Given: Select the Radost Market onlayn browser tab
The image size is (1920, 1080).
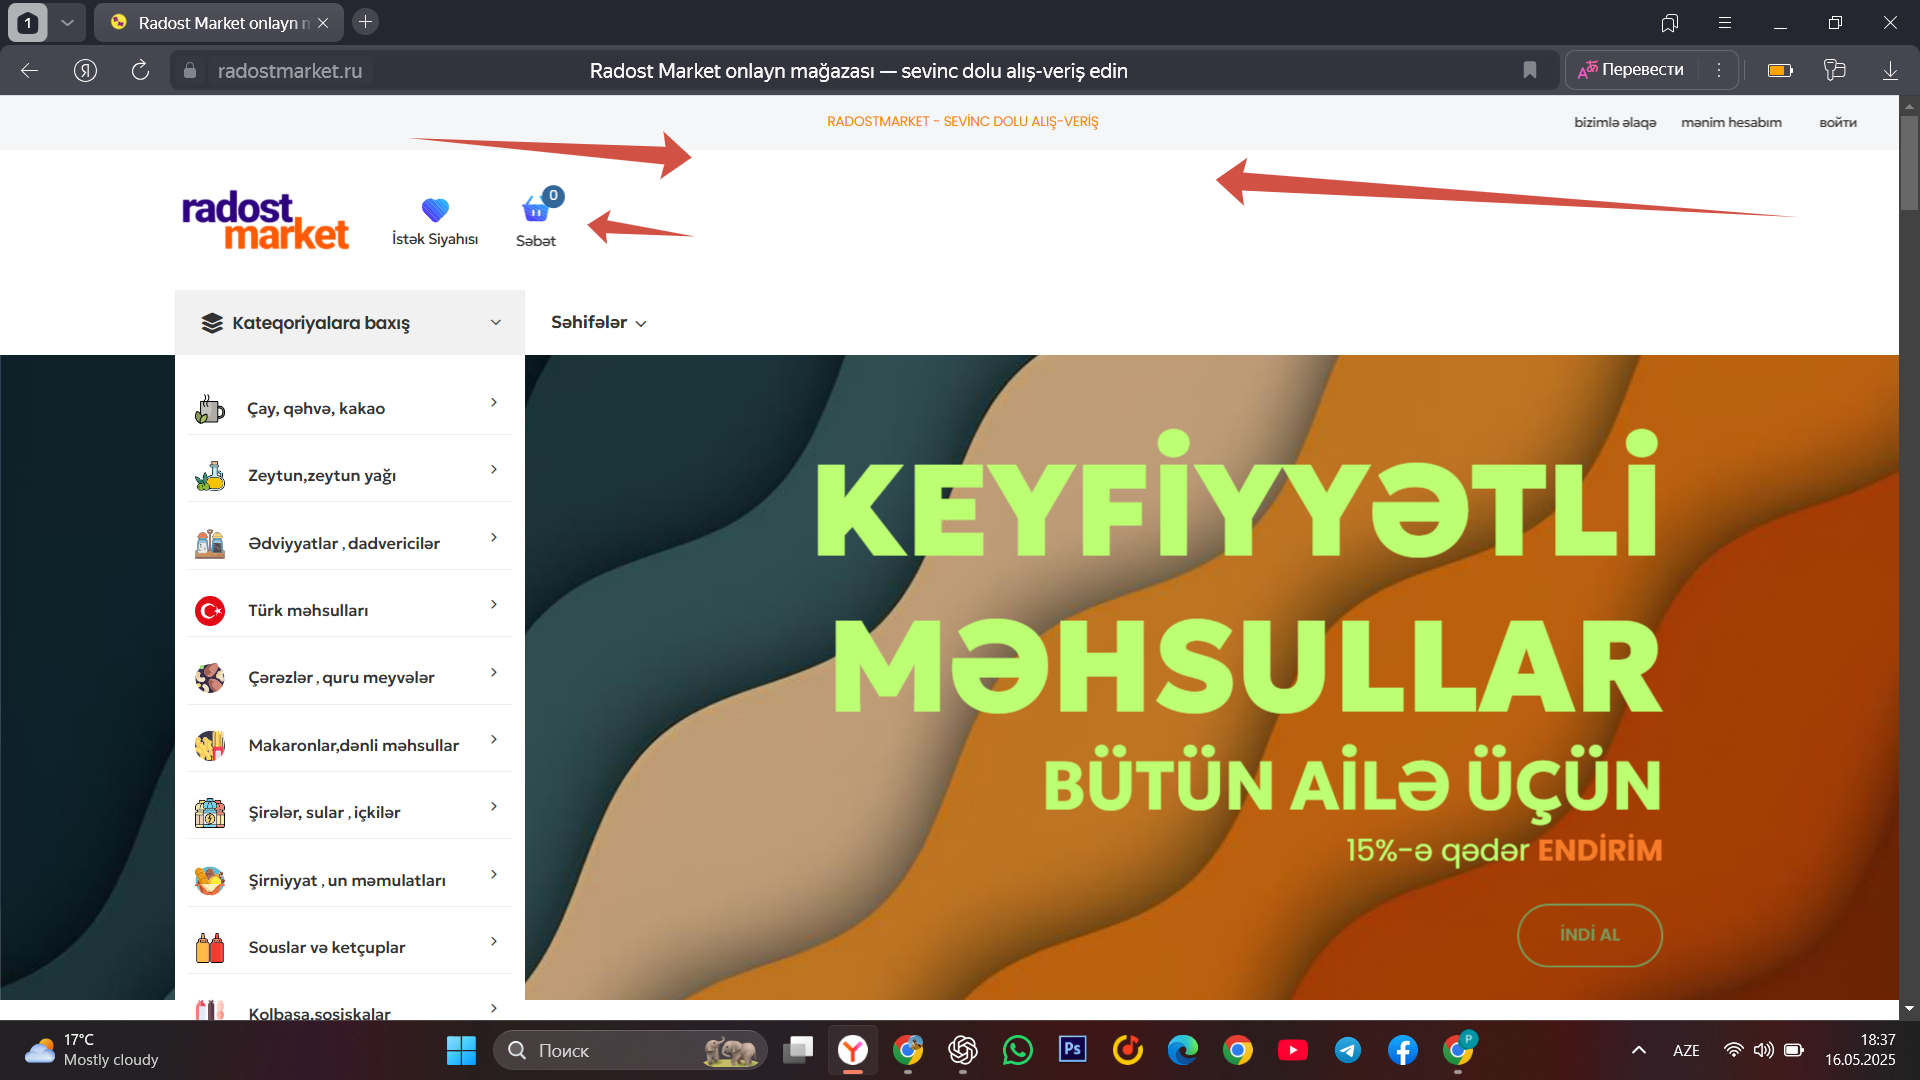Looking at the screenshot, I should click(219, 22).
